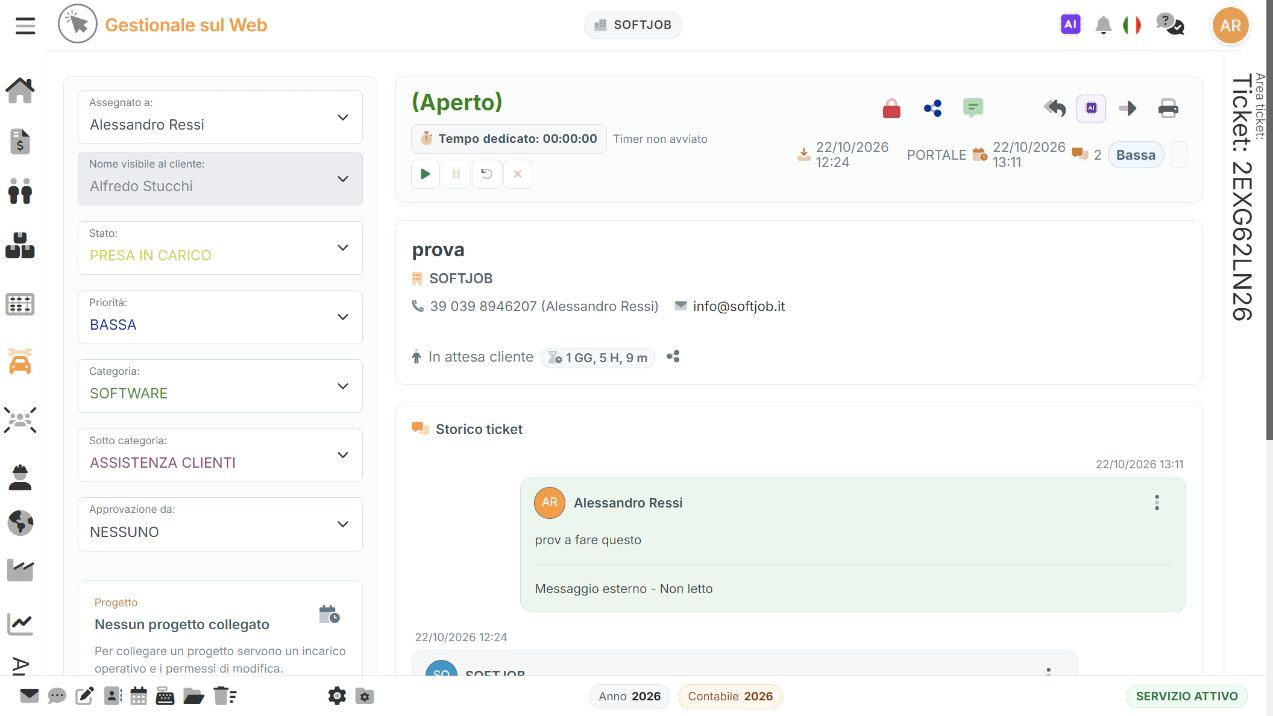Reset the ticket timer

click(x=487, y=174)
